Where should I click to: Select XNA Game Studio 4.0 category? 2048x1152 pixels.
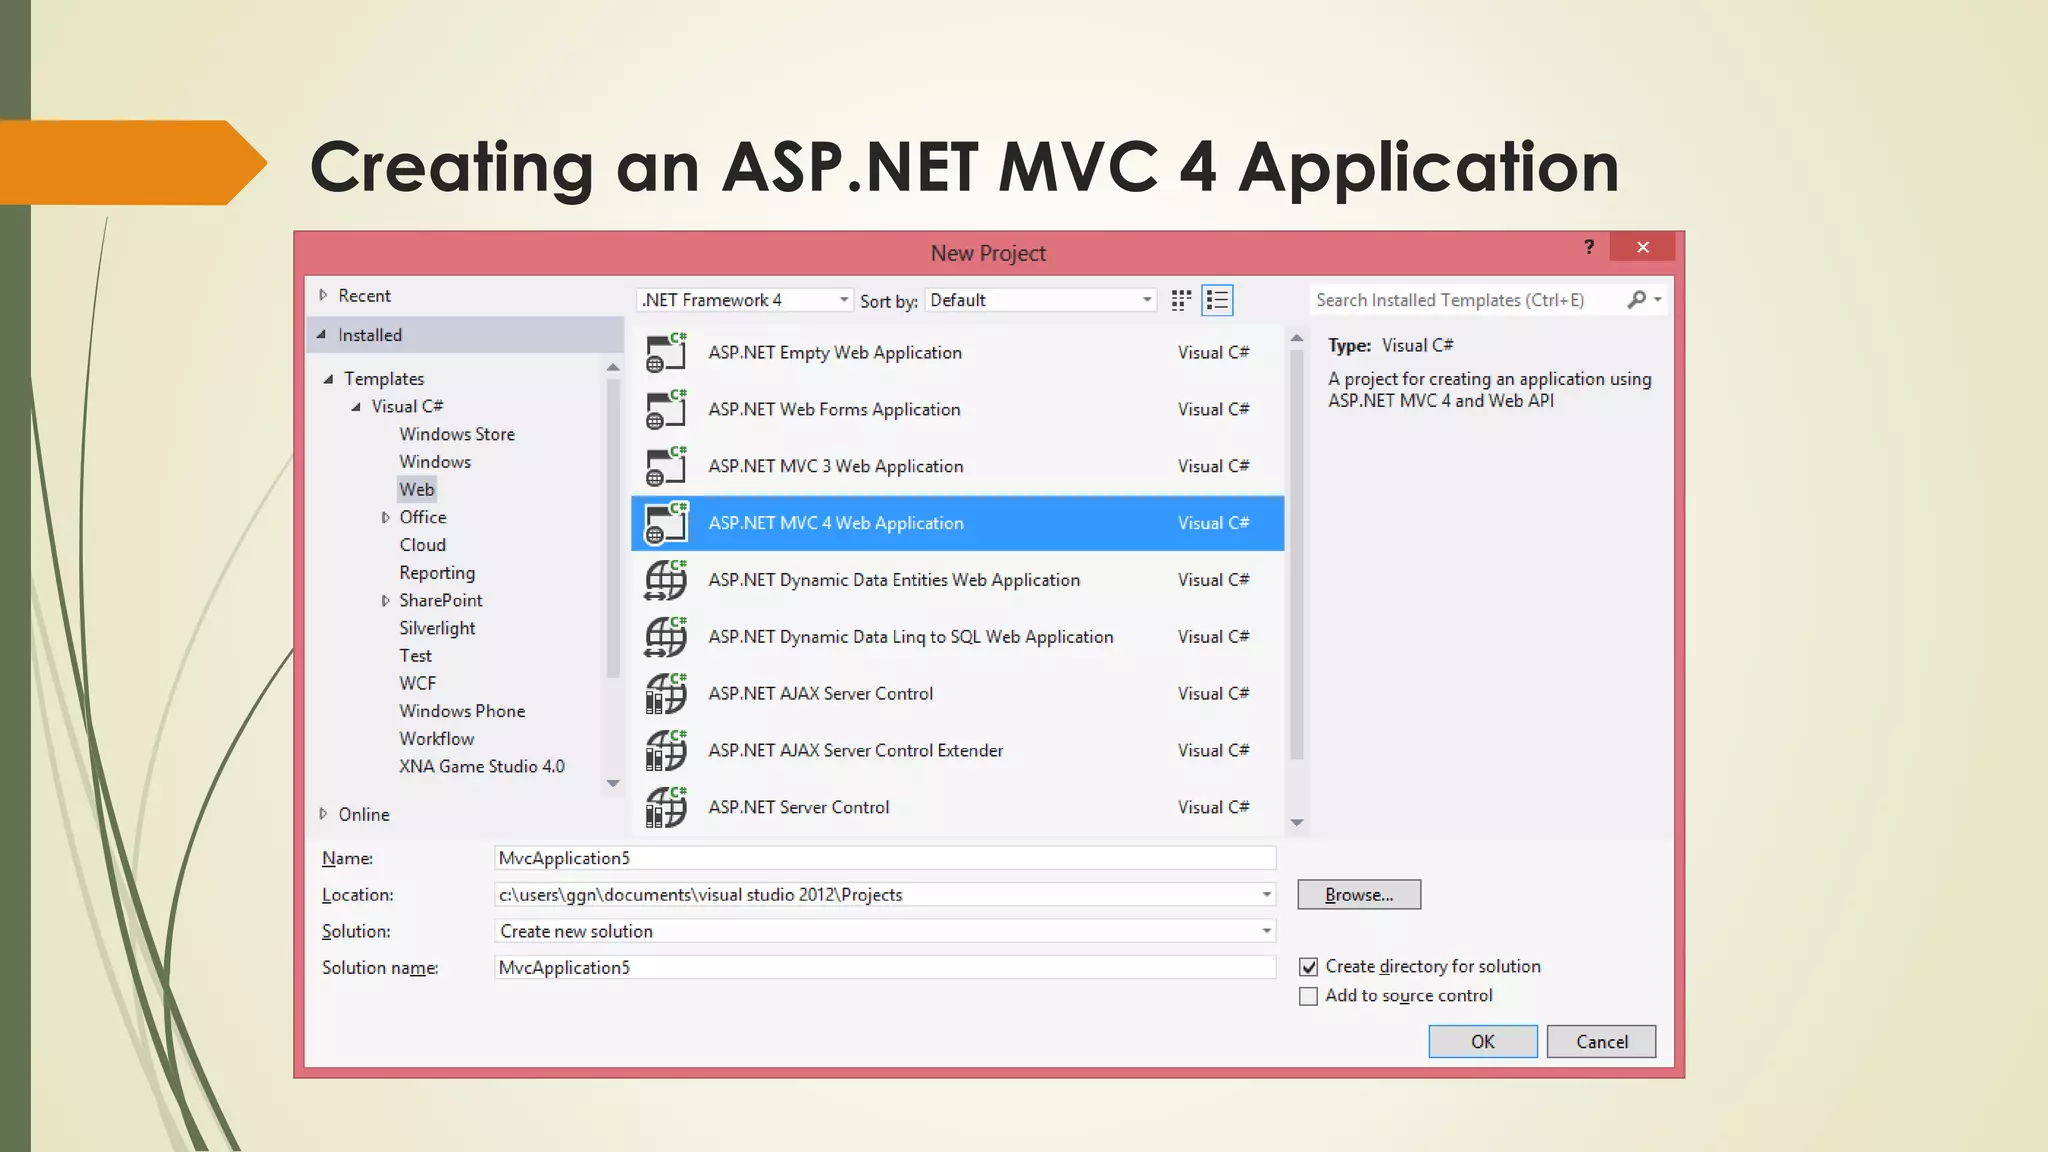pos(482,767)
